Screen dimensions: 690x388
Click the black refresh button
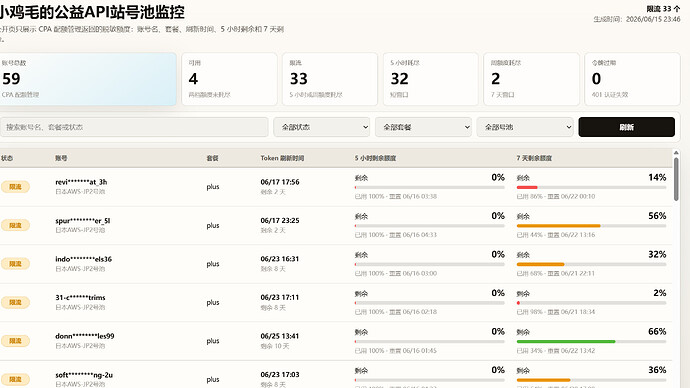(626, 127)
